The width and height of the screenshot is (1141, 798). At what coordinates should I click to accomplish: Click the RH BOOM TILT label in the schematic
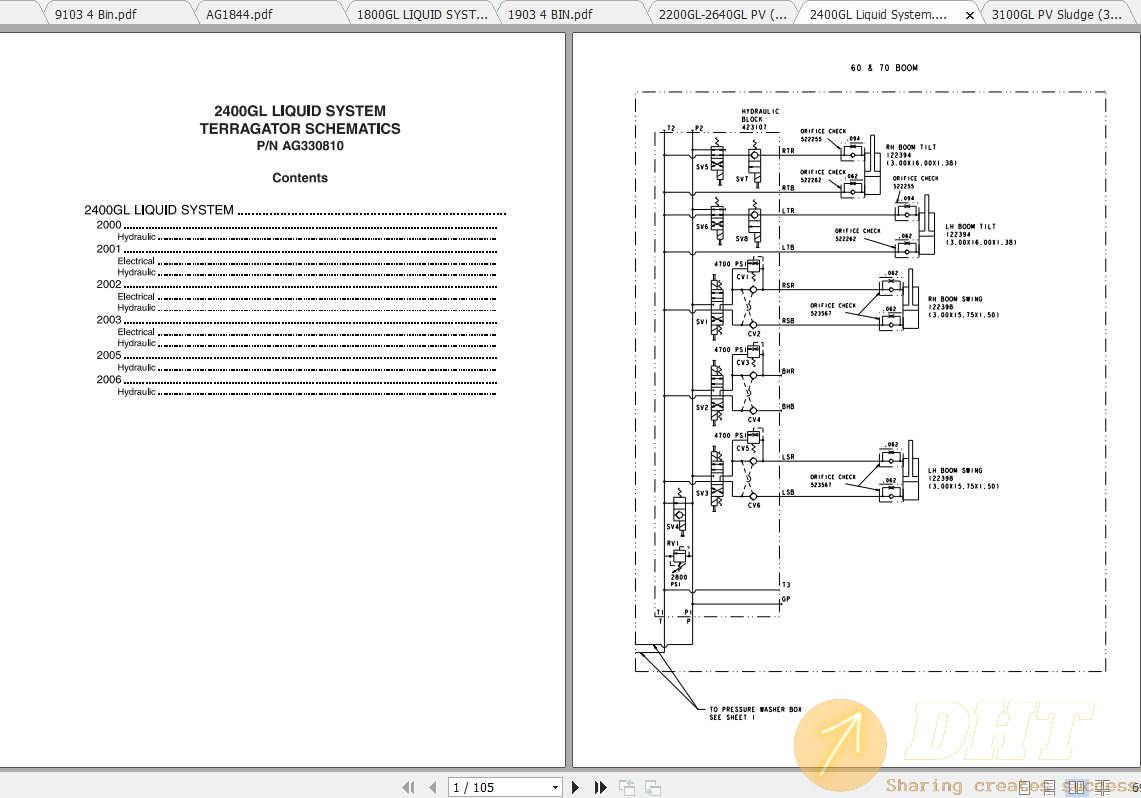tap(911, 147)
